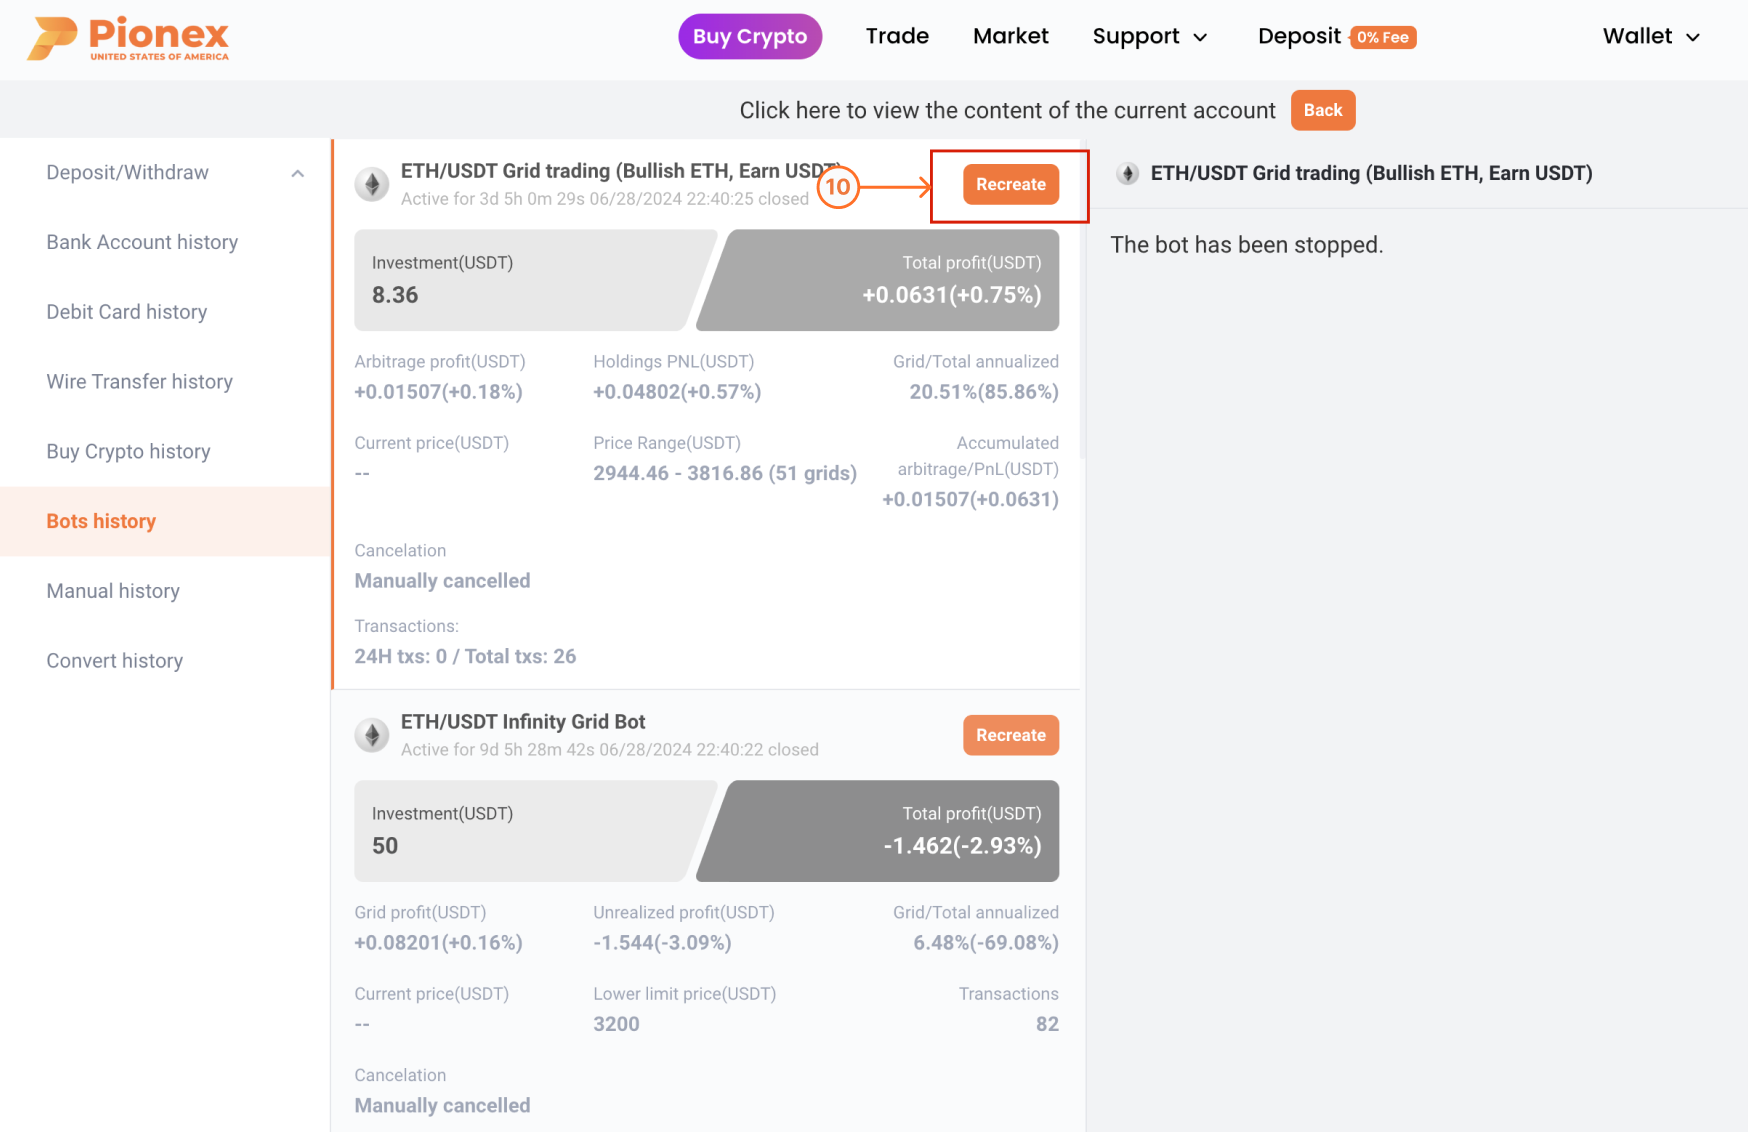Viewport: 1748px width, 1132px height.
Task: Click the ETH coin icon beside Grid trading bot
Action: (x=371, y=184)
